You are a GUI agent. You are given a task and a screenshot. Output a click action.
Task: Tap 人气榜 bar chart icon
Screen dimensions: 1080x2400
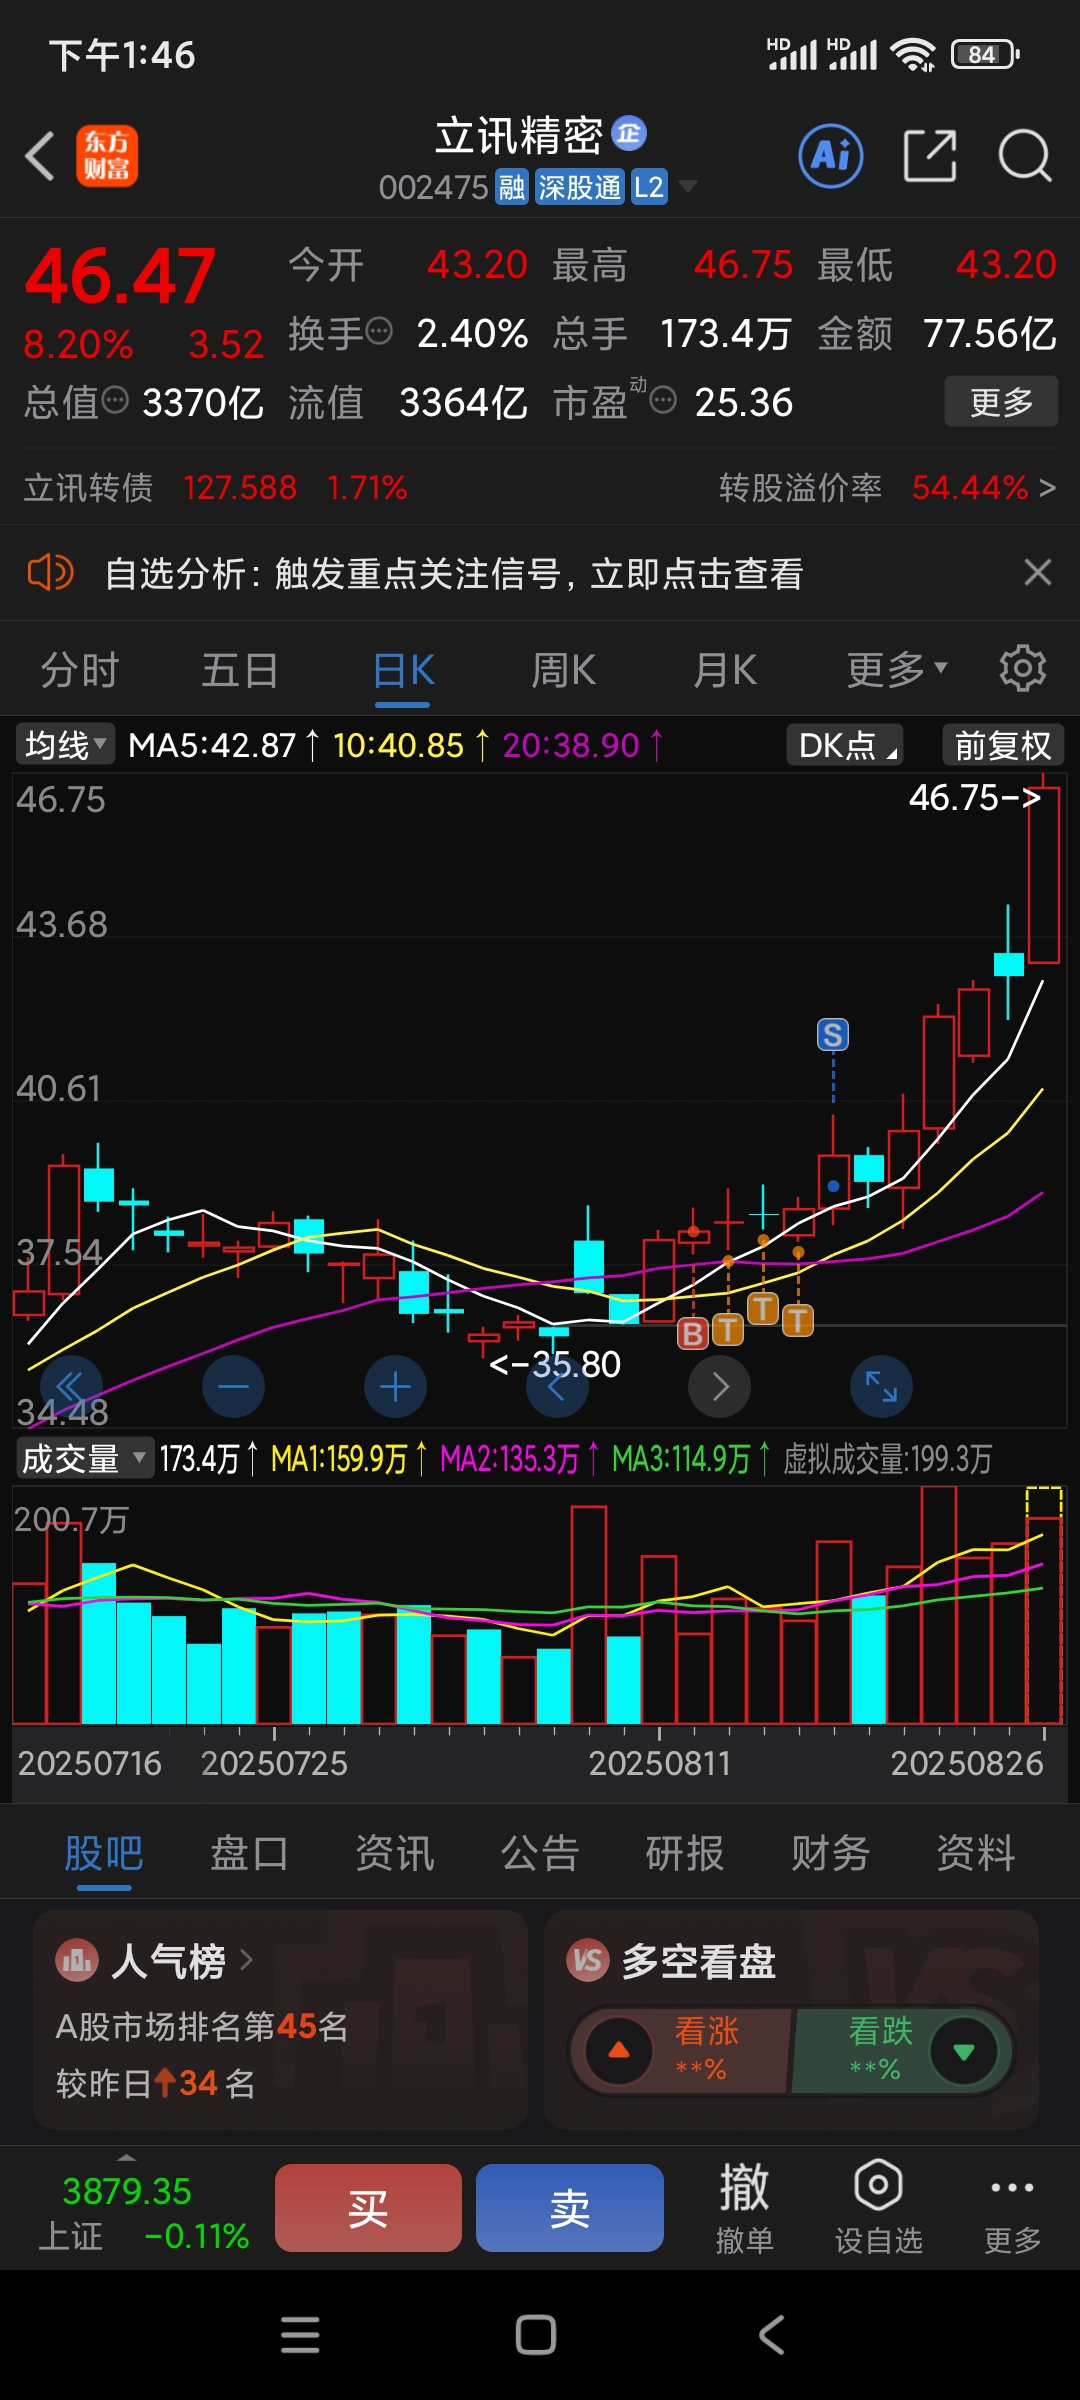77,1961
